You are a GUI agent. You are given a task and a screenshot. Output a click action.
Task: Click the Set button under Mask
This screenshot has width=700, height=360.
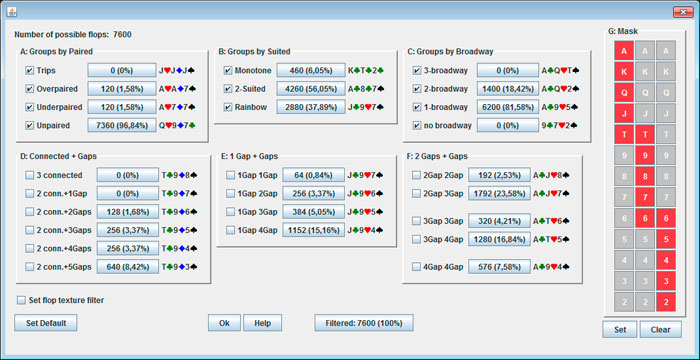620,330
